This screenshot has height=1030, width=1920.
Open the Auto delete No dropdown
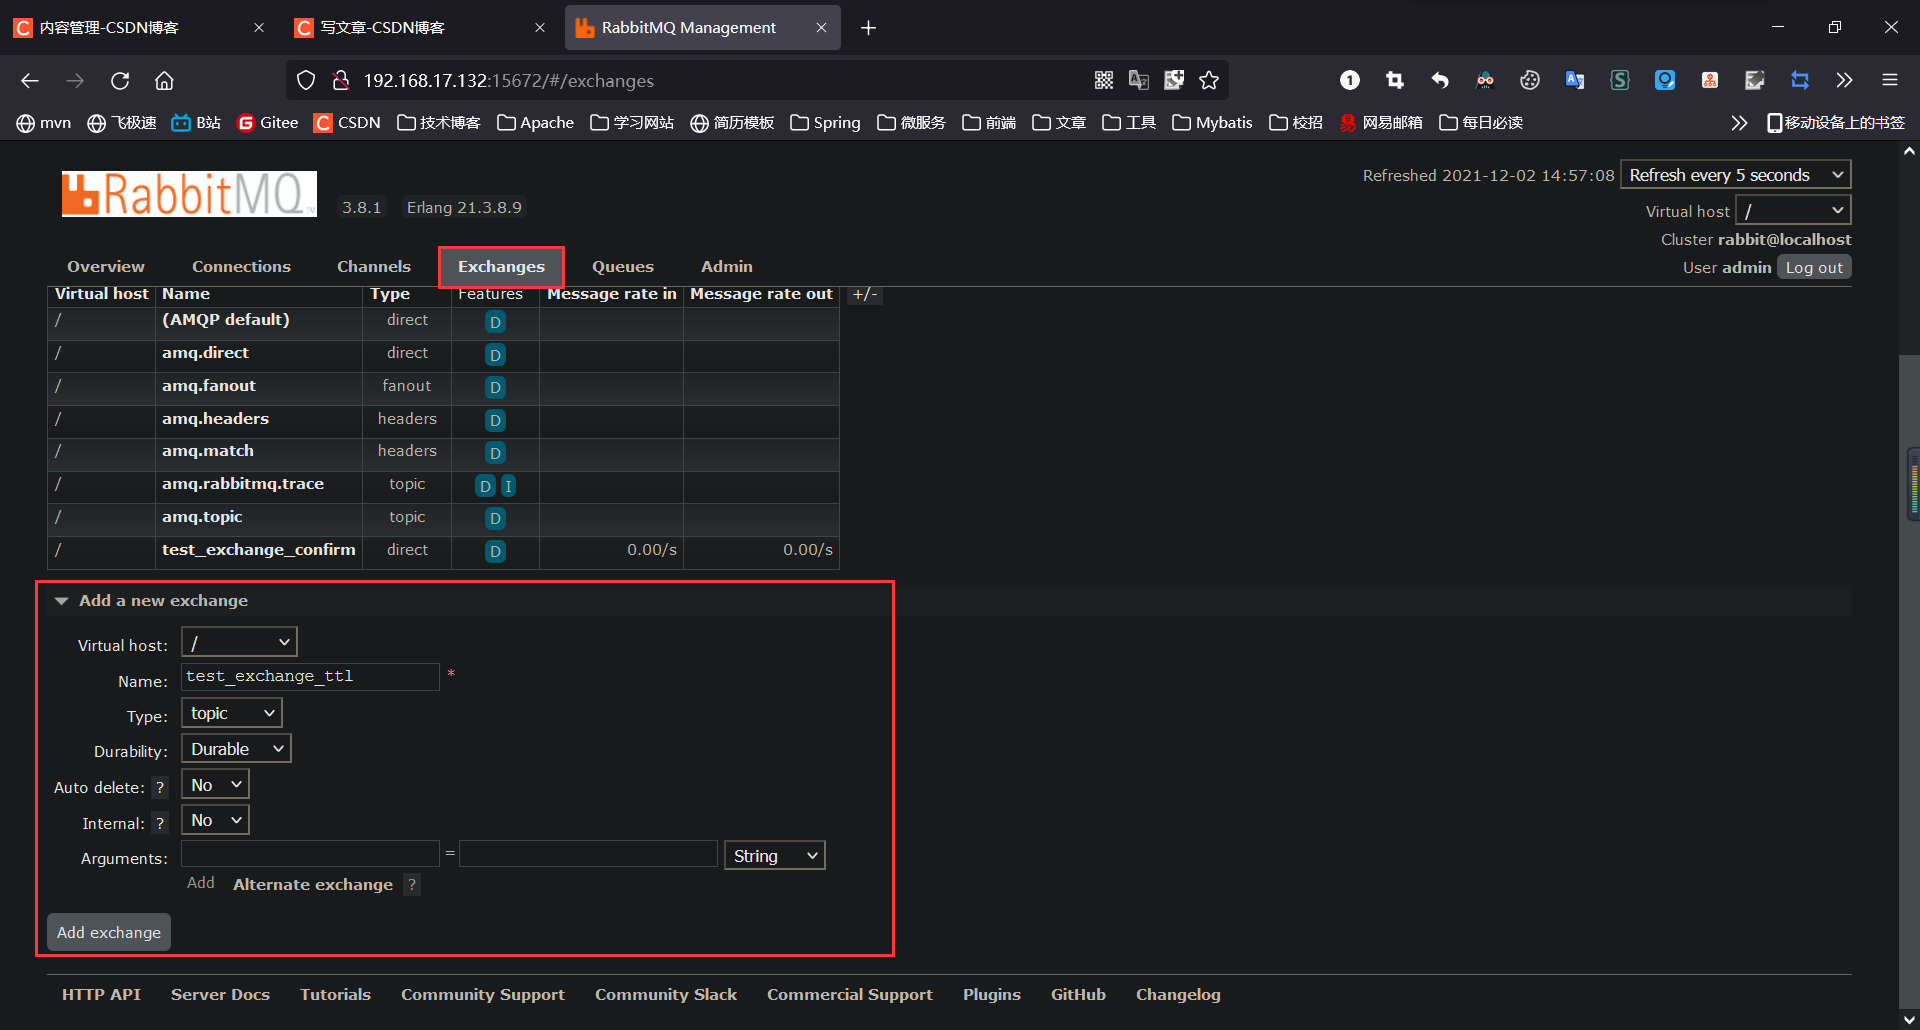[215, 785]
